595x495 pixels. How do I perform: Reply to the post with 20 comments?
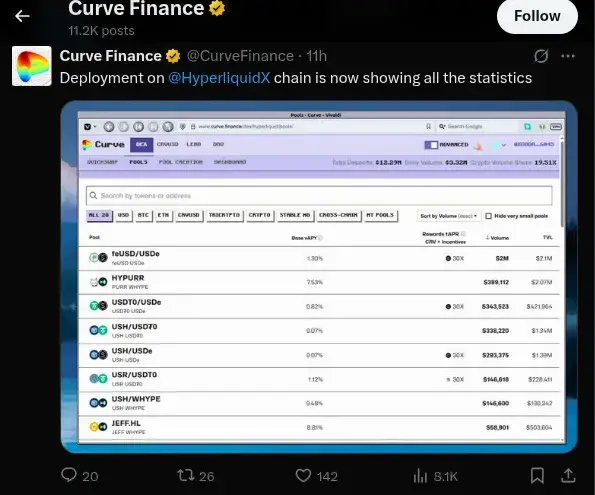[80, 476]
